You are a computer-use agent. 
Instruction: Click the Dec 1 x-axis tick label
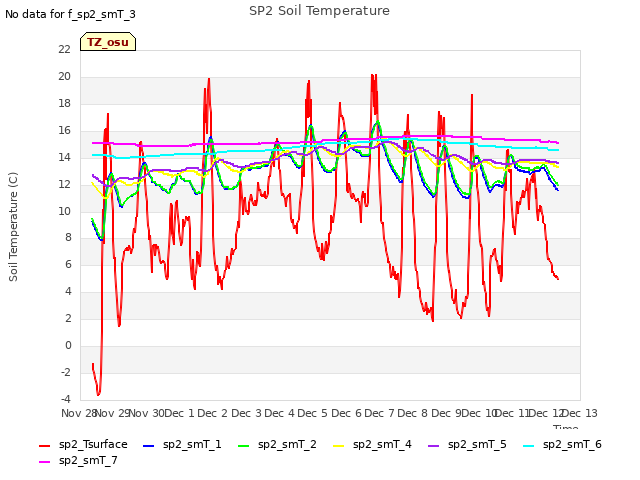pyautogui.click(x=180, y=413)
